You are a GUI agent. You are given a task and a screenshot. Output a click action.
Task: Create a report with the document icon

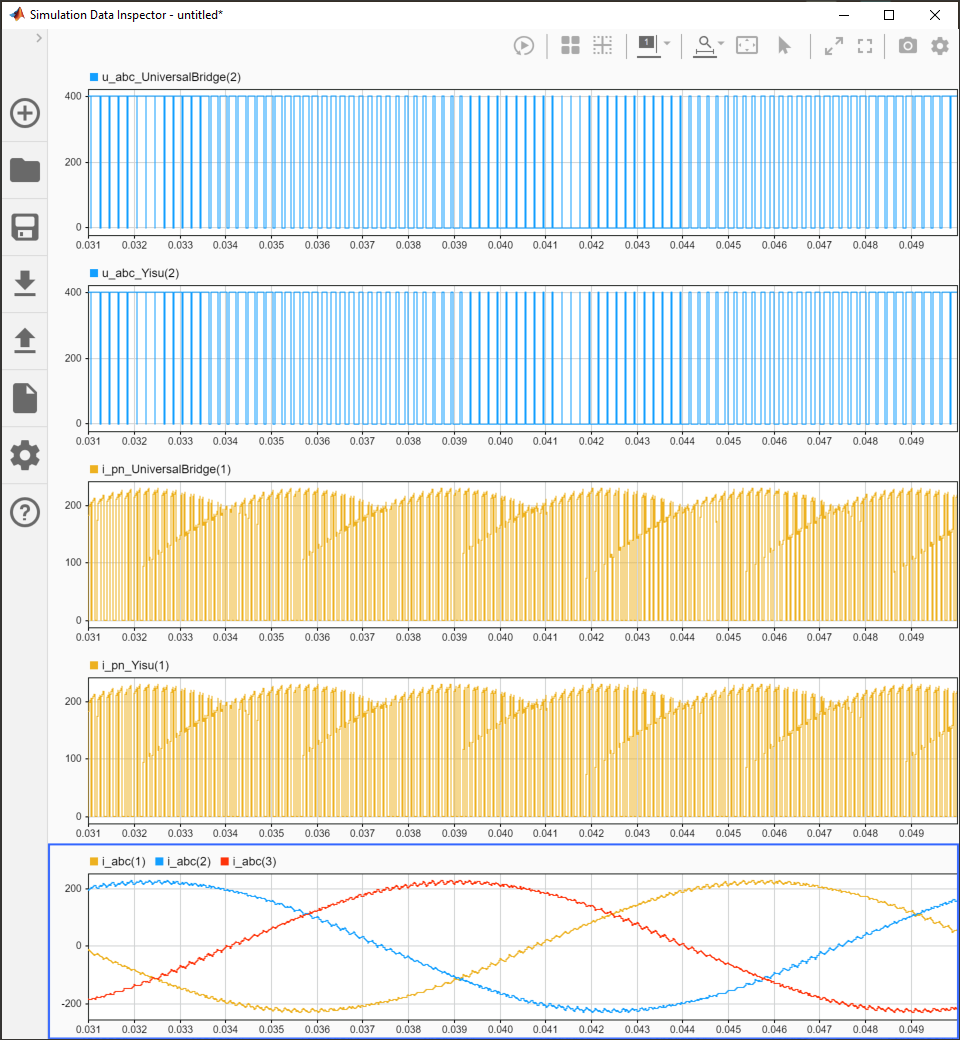pos(25,398)
